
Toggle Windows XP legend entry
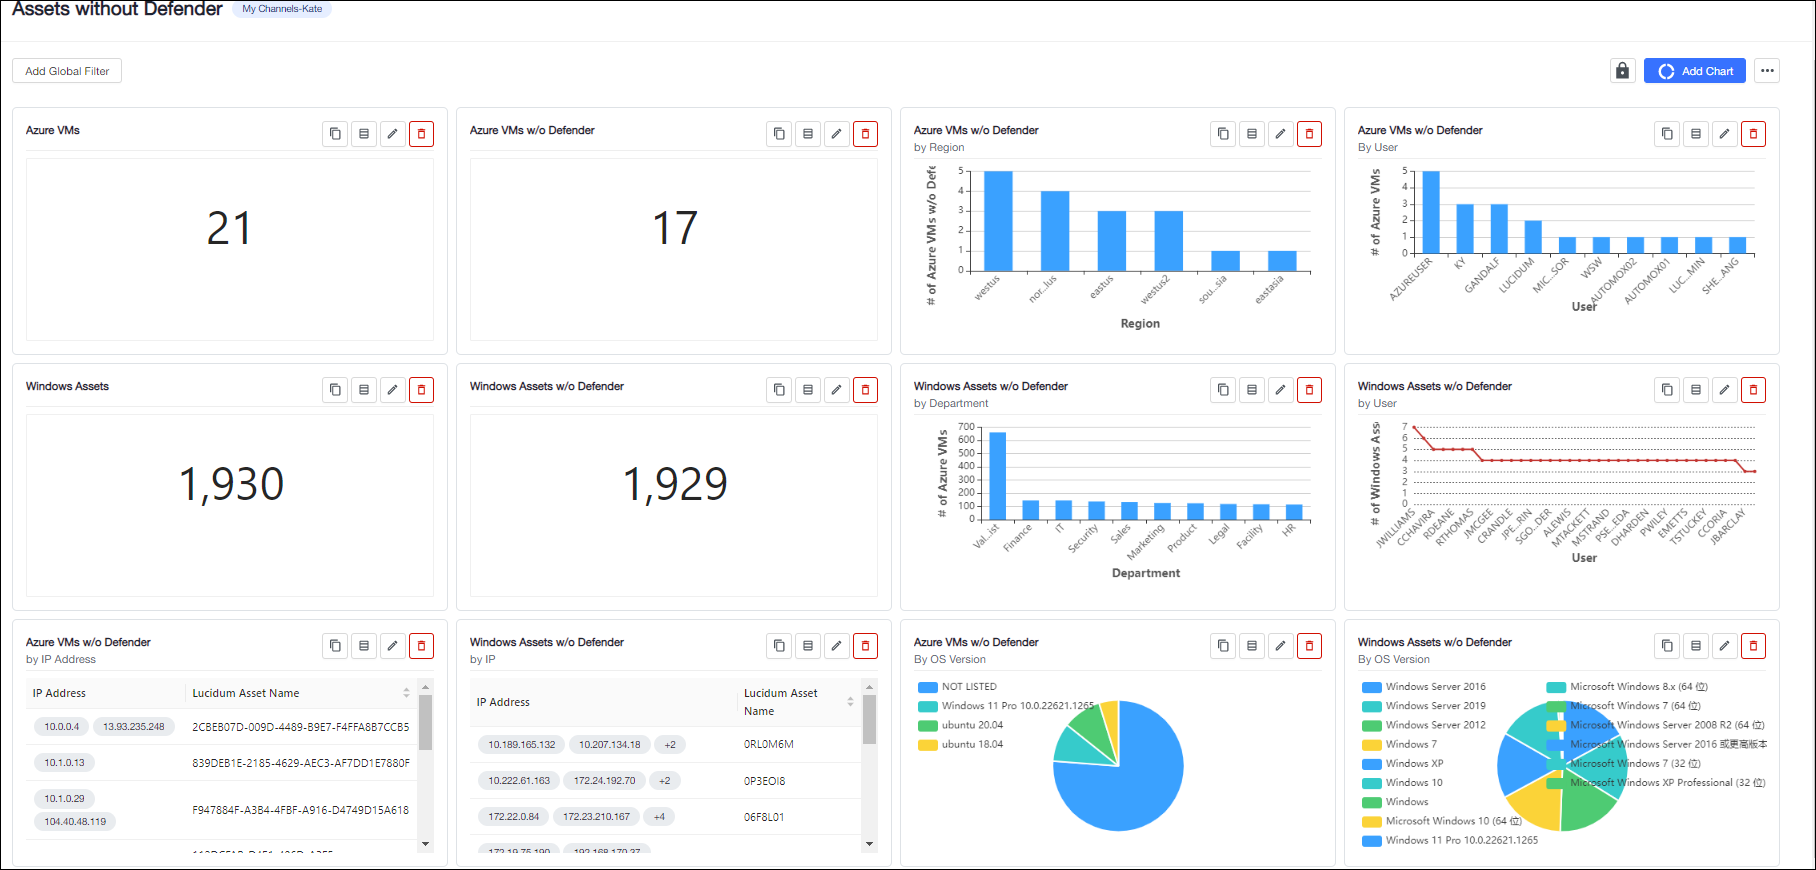point(1403,763)
